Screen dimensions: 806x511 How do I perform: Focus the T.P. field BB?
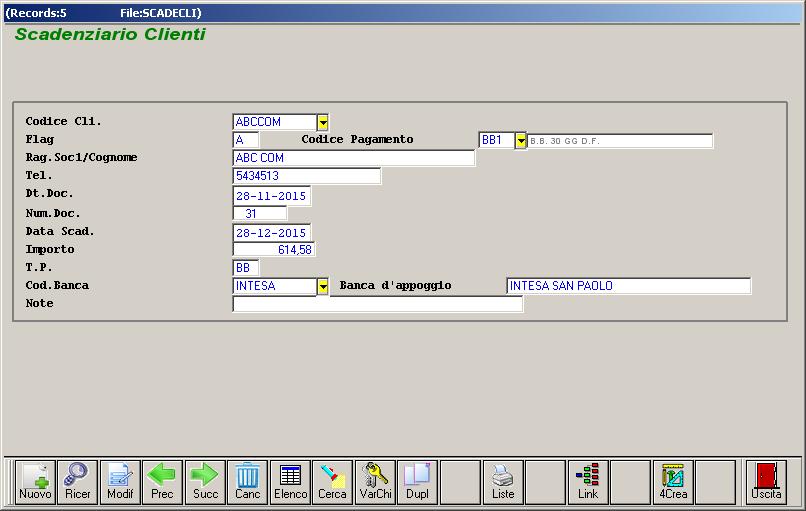pos(246,268)
